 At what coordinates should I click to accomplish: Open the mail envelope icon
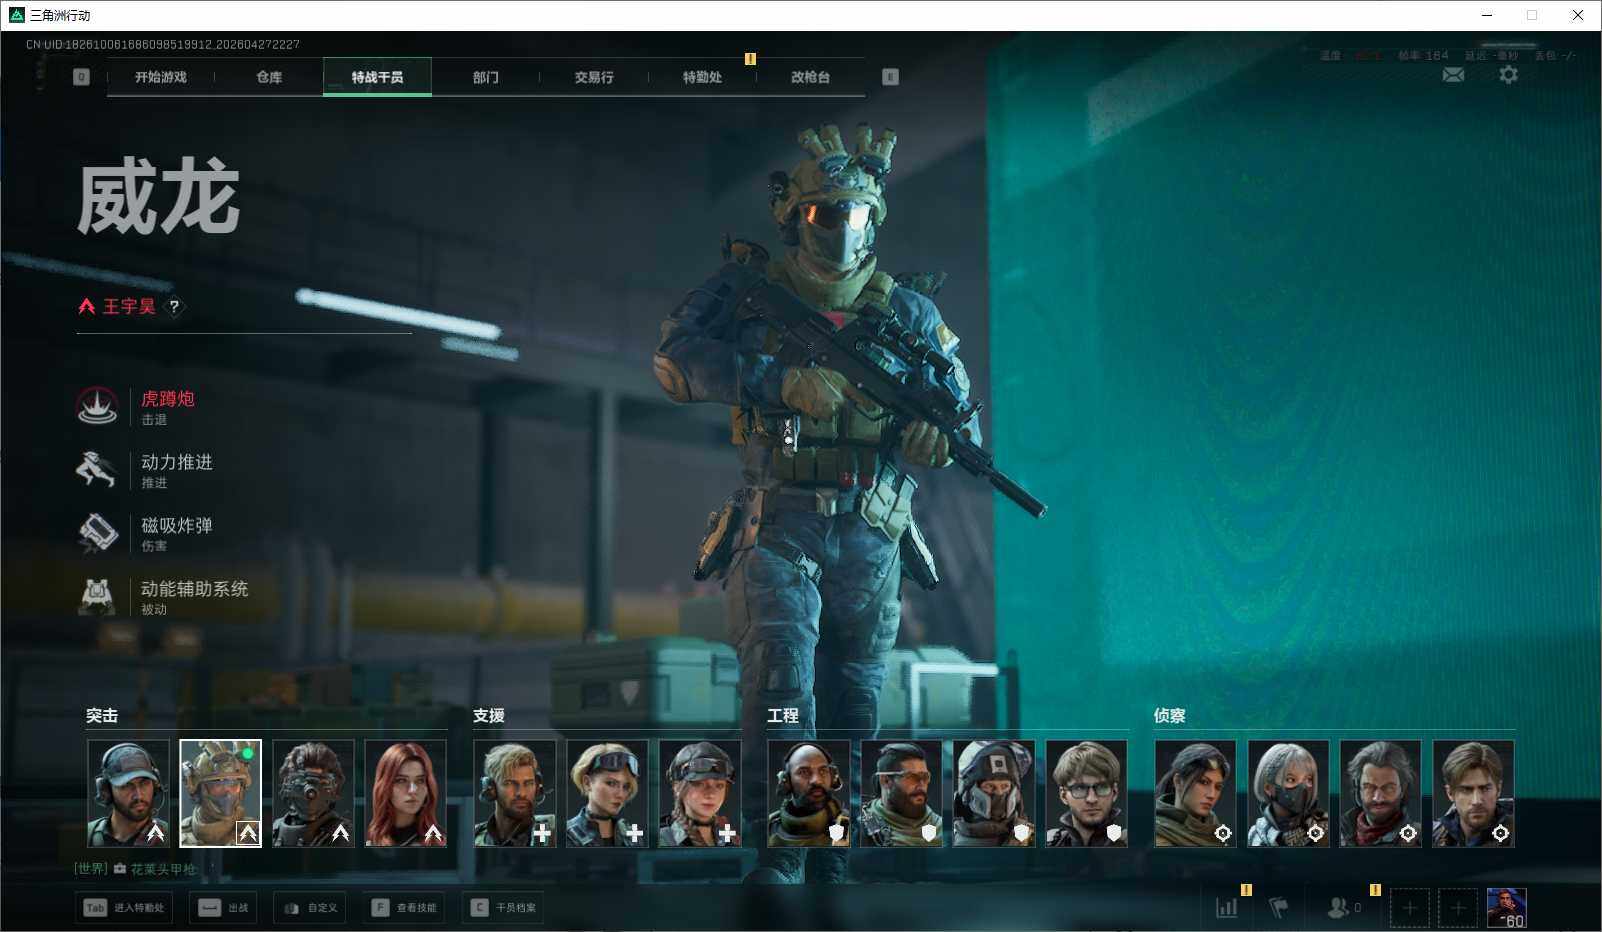click(x=1453, y=75)
